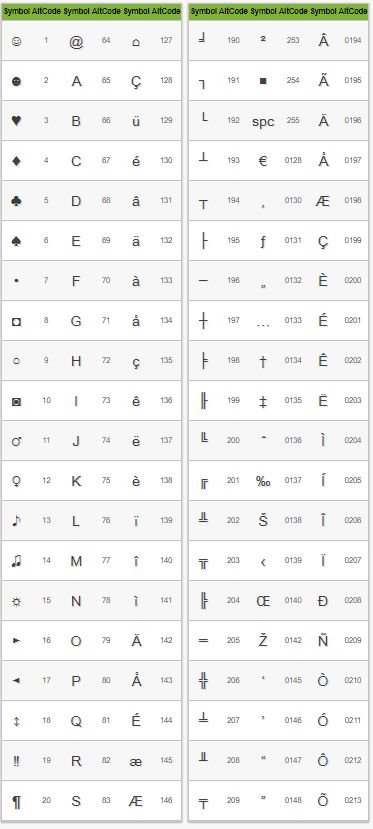Select the double exclamation symbol, code 19
373x829 pixels.
pos(16,760)
